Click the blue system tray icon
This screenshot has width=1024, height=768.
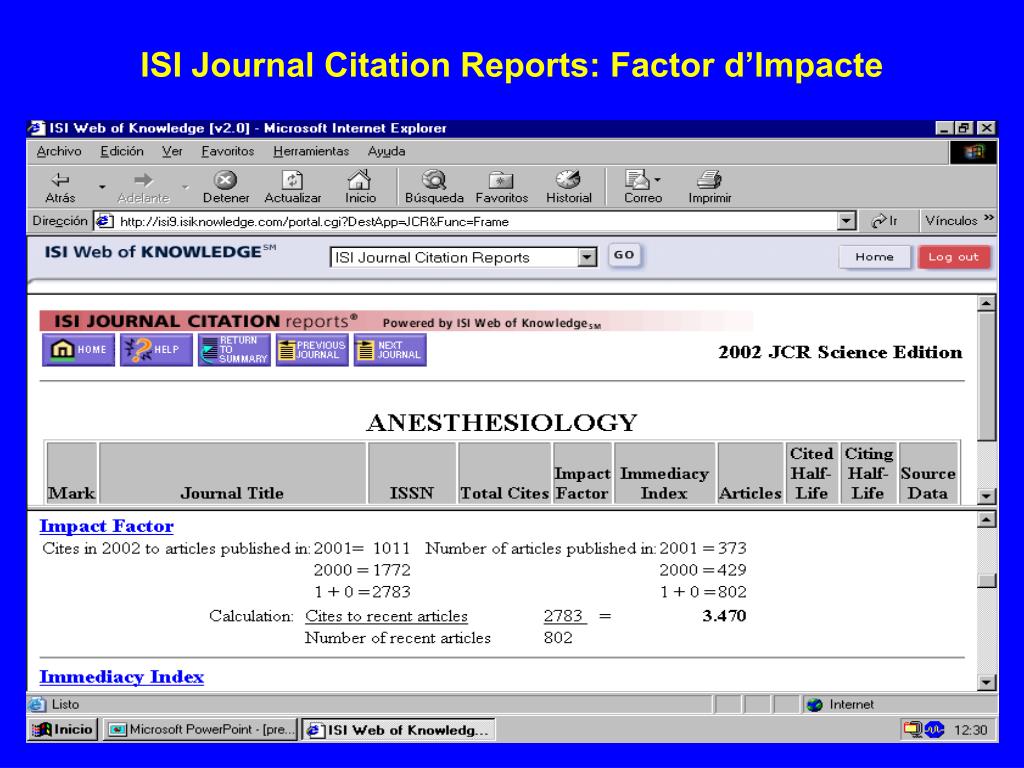(934, 729)
